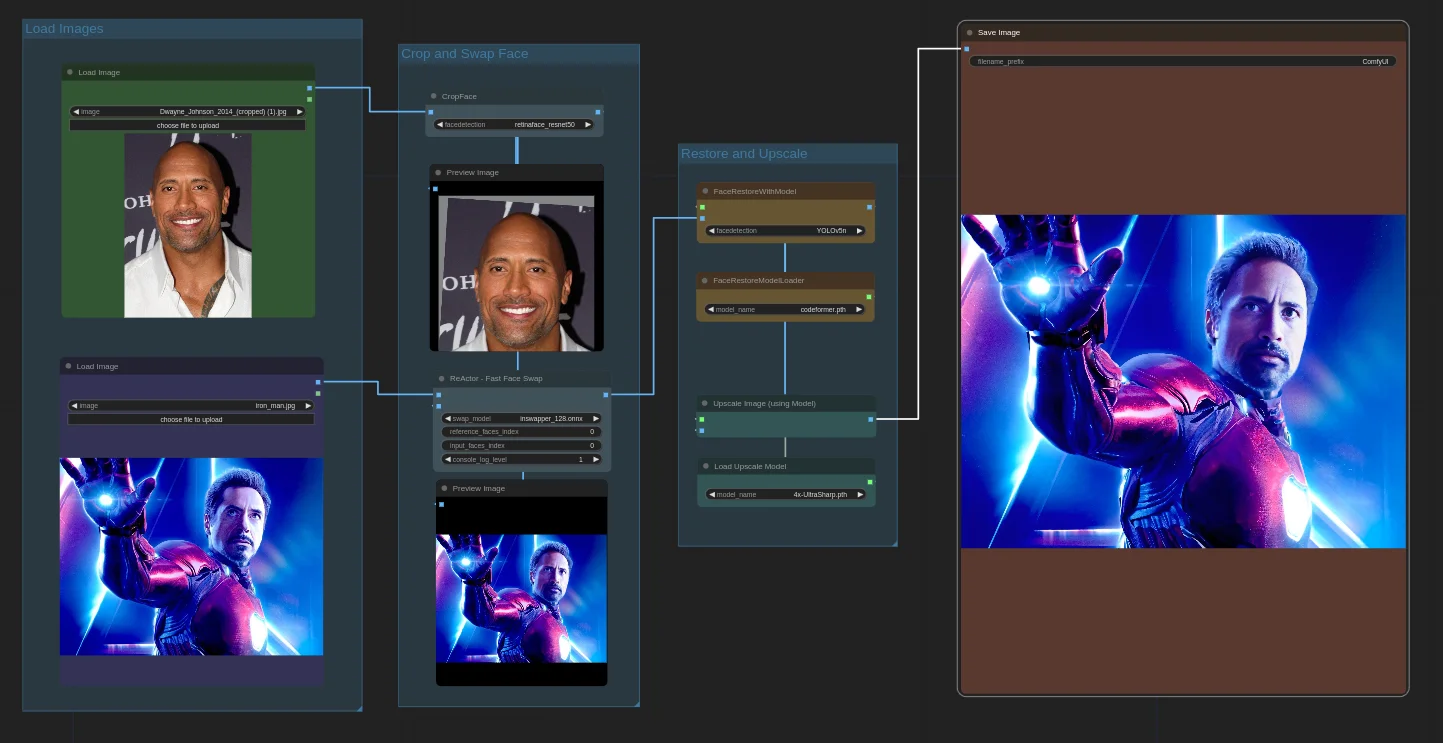Image resolution: width=1443 pixels, height=743 pixels.
Task: Click the ReActor node's output port
Action: click(606, 395)
